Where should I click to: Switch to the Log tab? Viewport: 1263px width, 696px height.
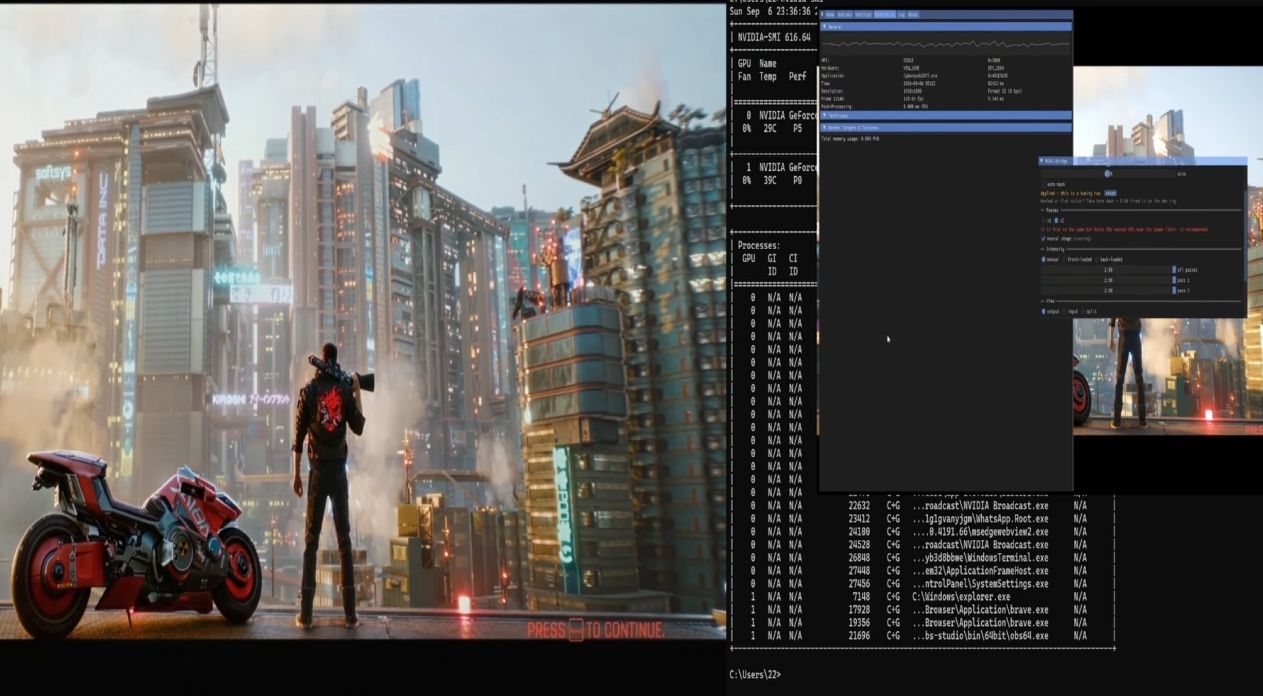[901, 15]
